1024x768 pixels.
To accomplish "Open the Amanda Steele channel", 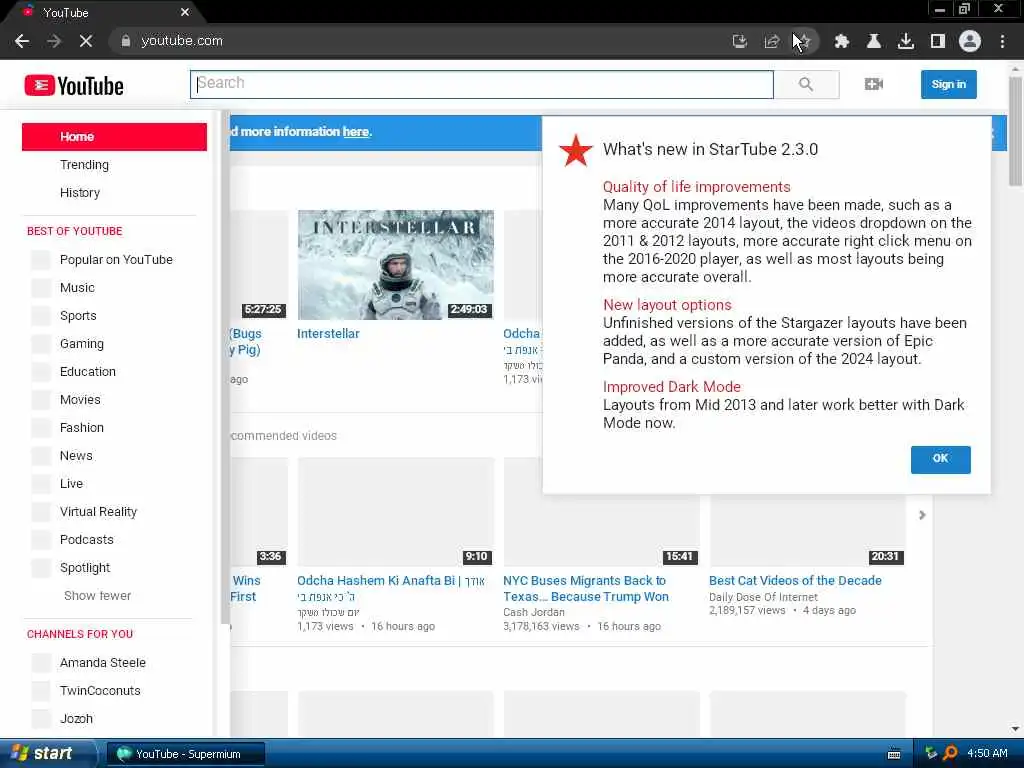I will coord(103,663).
